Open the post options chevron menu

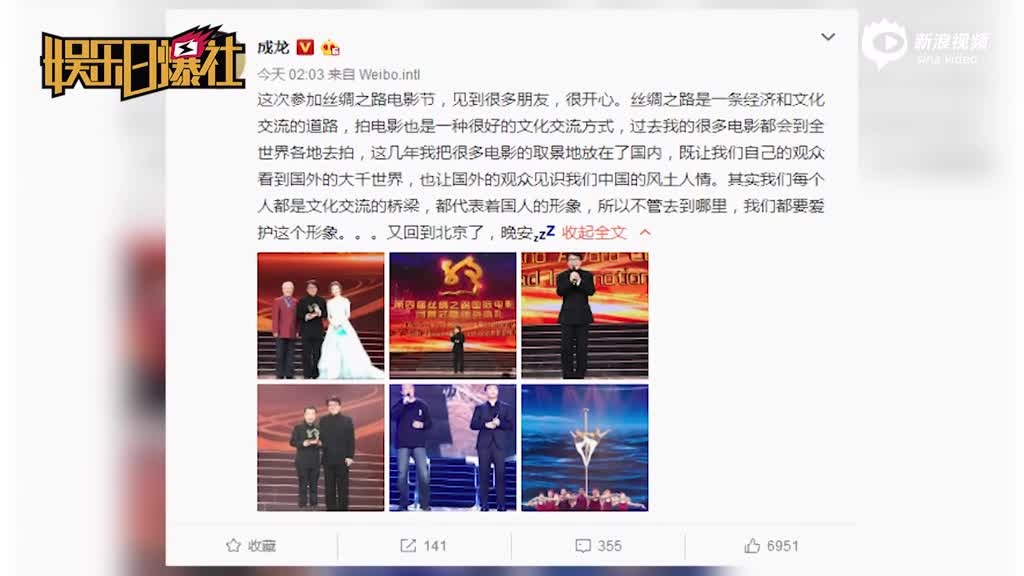click(x=827, y=37)
